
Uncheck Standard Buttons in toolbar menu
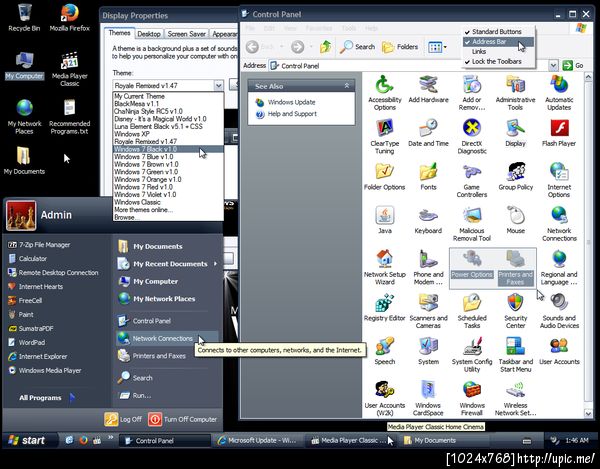pyautogui.click(x=496, y=32)
